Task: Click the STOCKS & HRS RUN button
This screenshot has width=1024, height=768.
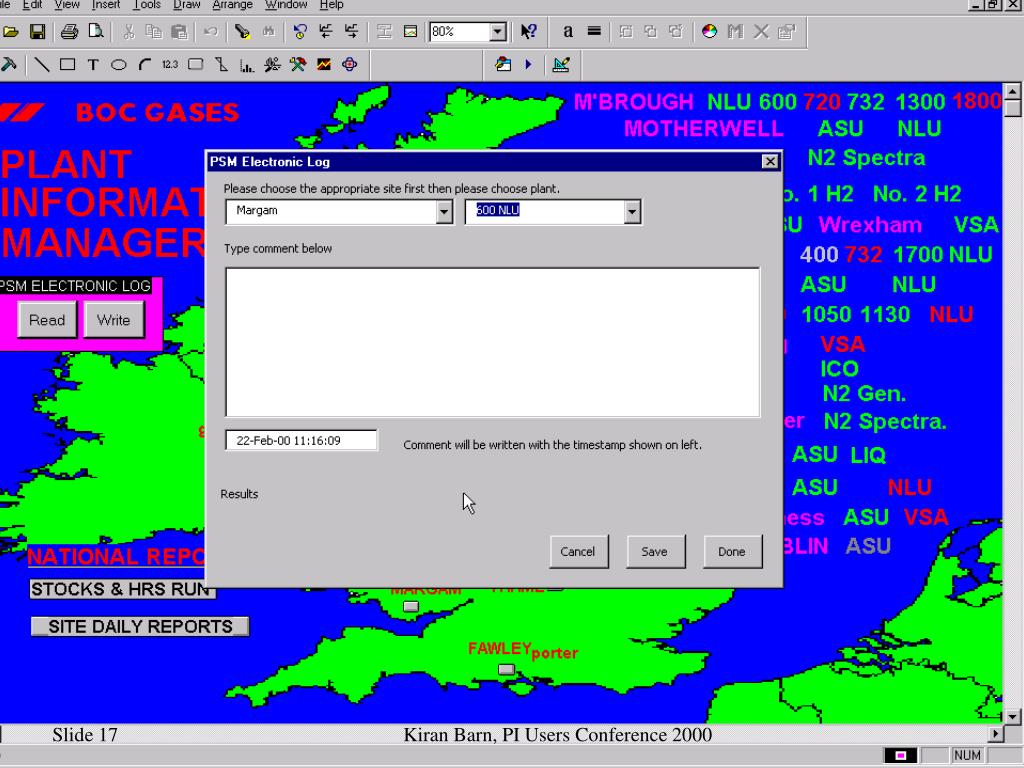Action: 122,589
